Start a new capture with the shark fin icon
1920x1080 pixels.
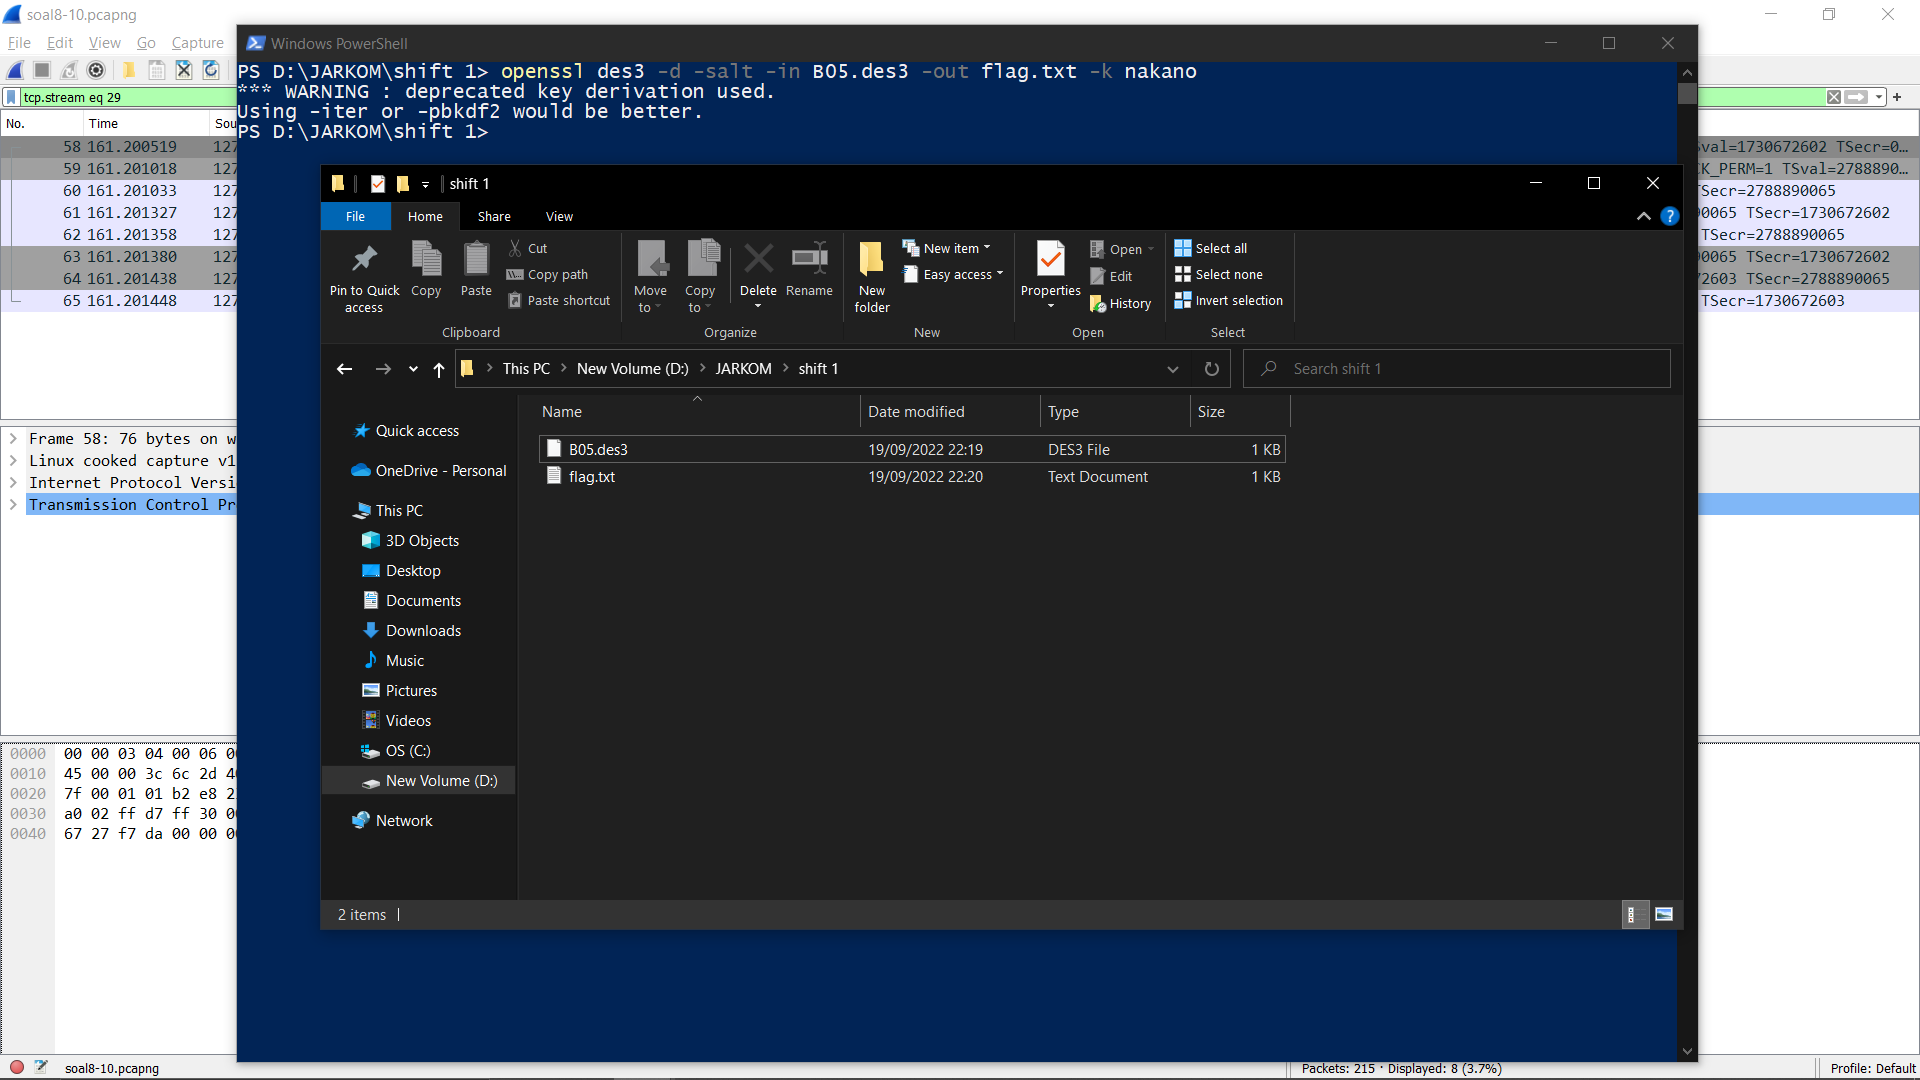pos(14,70)
